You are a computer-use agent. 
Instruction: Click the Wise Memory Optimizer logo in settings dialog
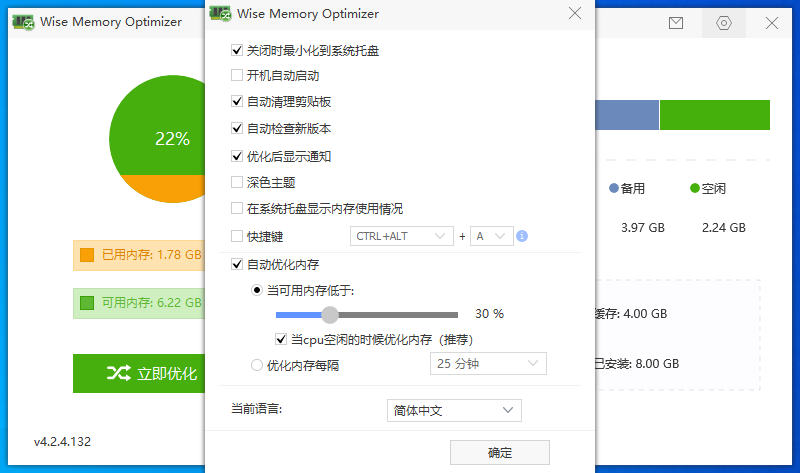[x=220, y=13]
